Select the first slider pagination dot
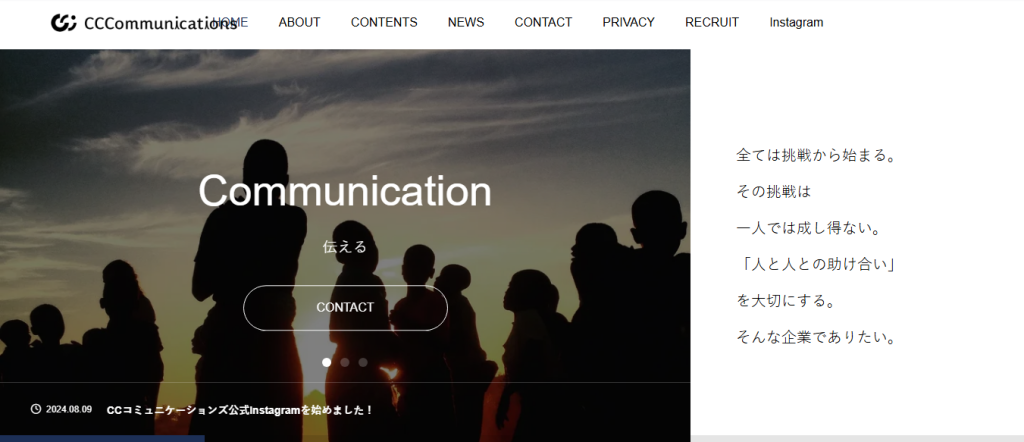 pos(327,362)
